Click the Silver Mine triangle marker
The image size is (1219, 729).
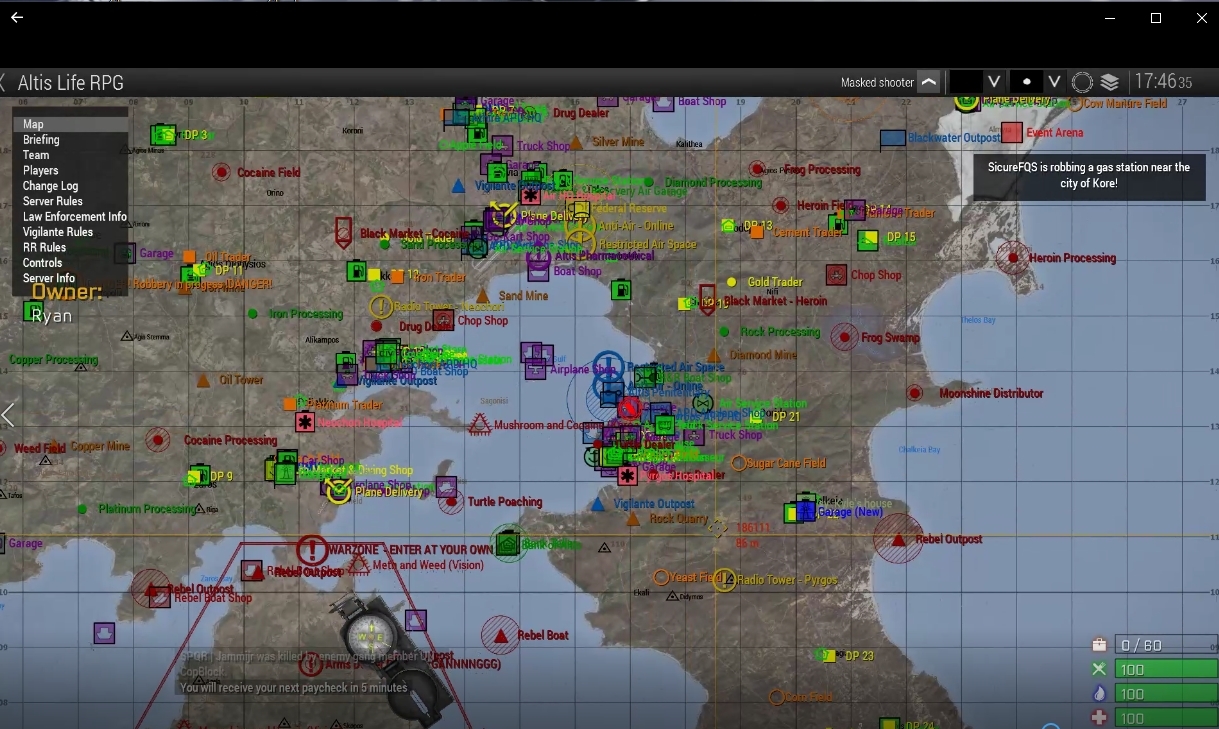point(576,142)
